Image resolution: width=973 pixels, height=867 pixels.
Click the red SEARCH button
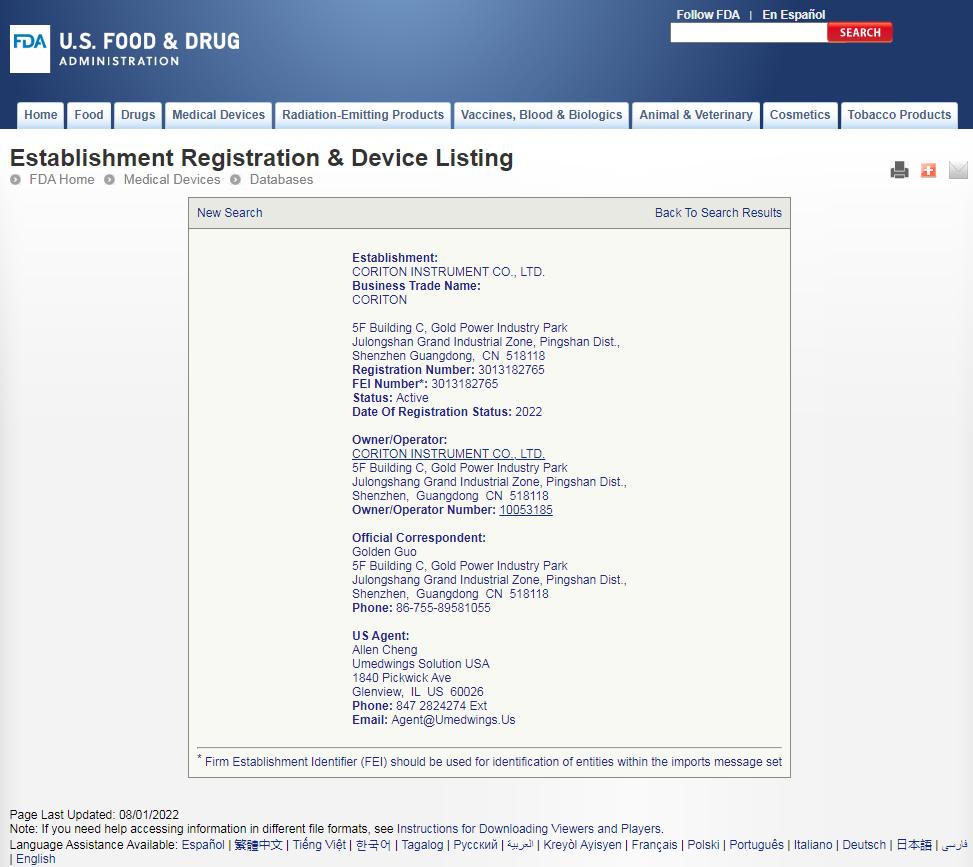click(x=860, y=33)
